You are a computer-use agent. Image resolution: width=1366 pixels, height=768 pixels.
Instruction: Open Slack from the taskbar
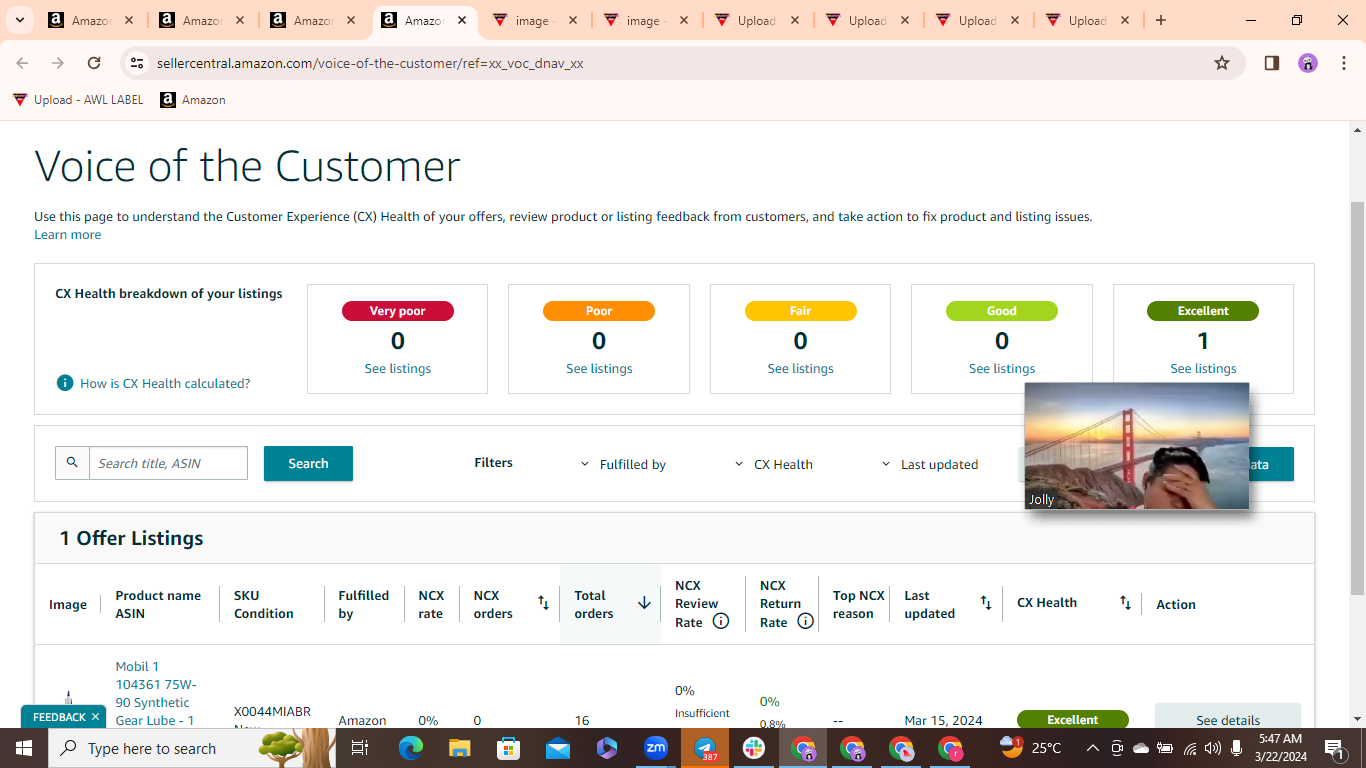754,748
